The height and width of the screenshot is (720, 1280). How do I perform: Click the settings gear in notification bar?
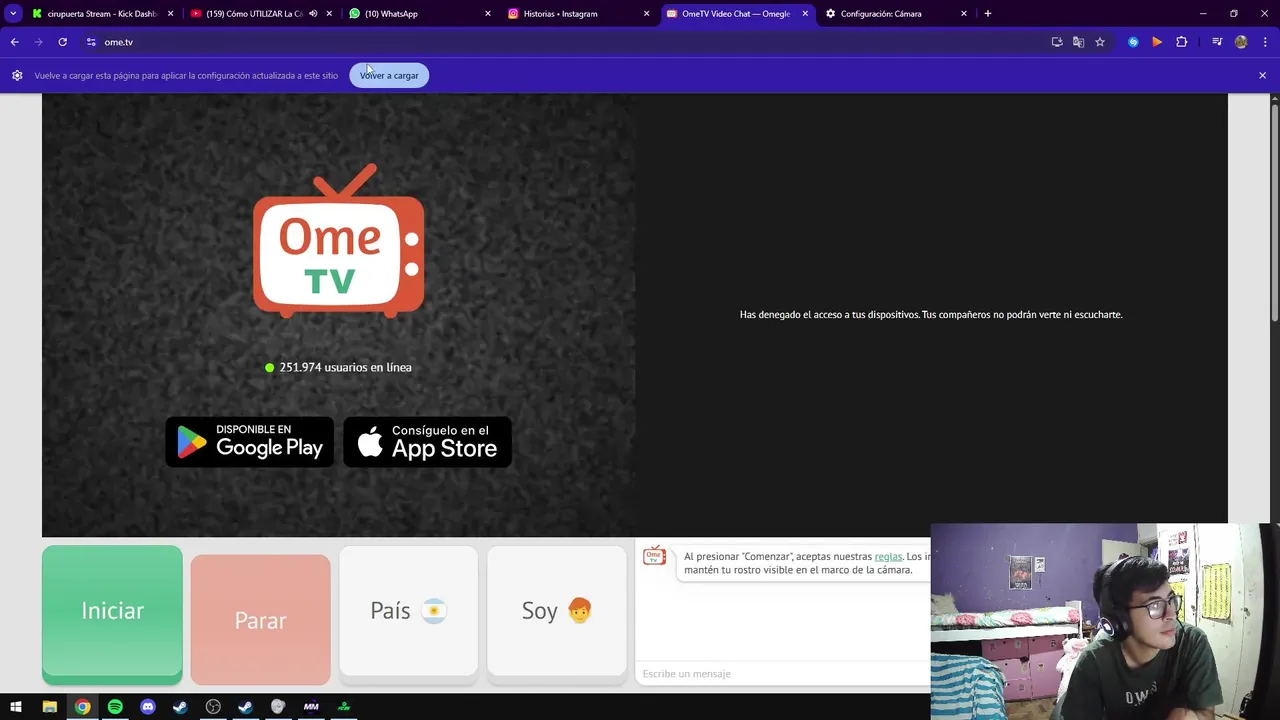(17, 76)
